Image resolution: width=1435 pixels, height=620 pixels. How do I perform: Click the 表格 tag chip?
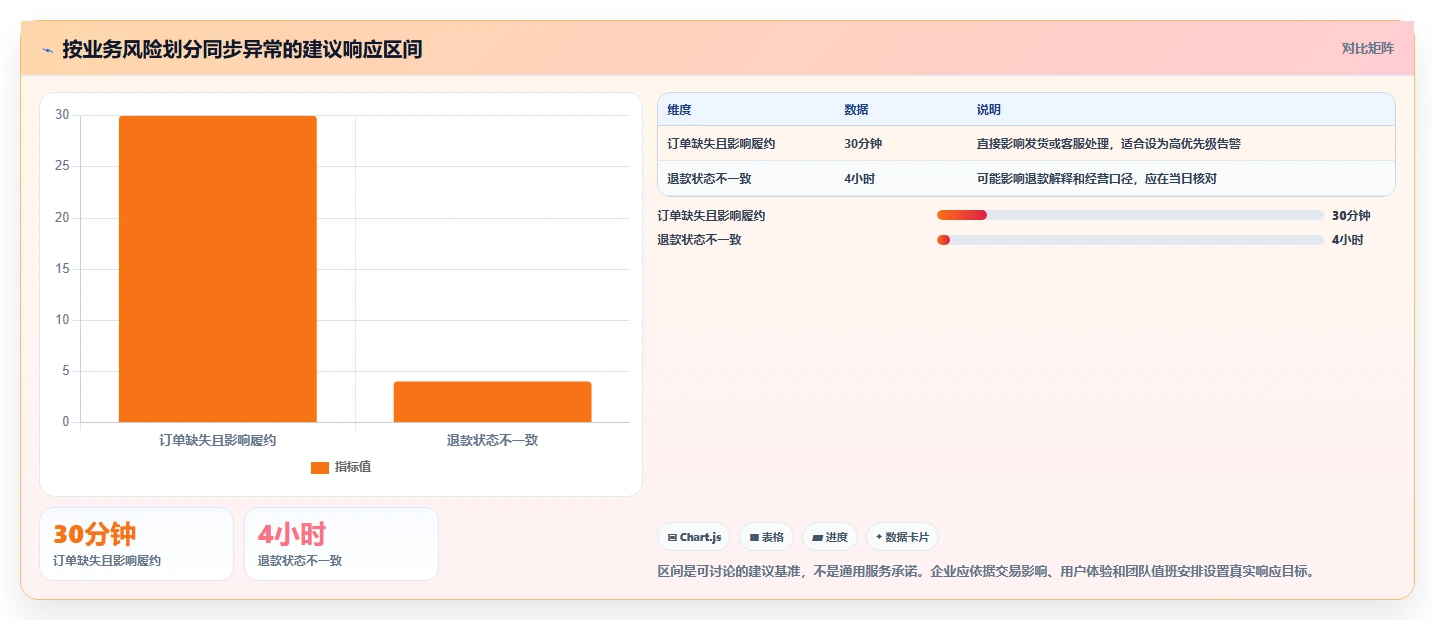[x=766, y=537]
